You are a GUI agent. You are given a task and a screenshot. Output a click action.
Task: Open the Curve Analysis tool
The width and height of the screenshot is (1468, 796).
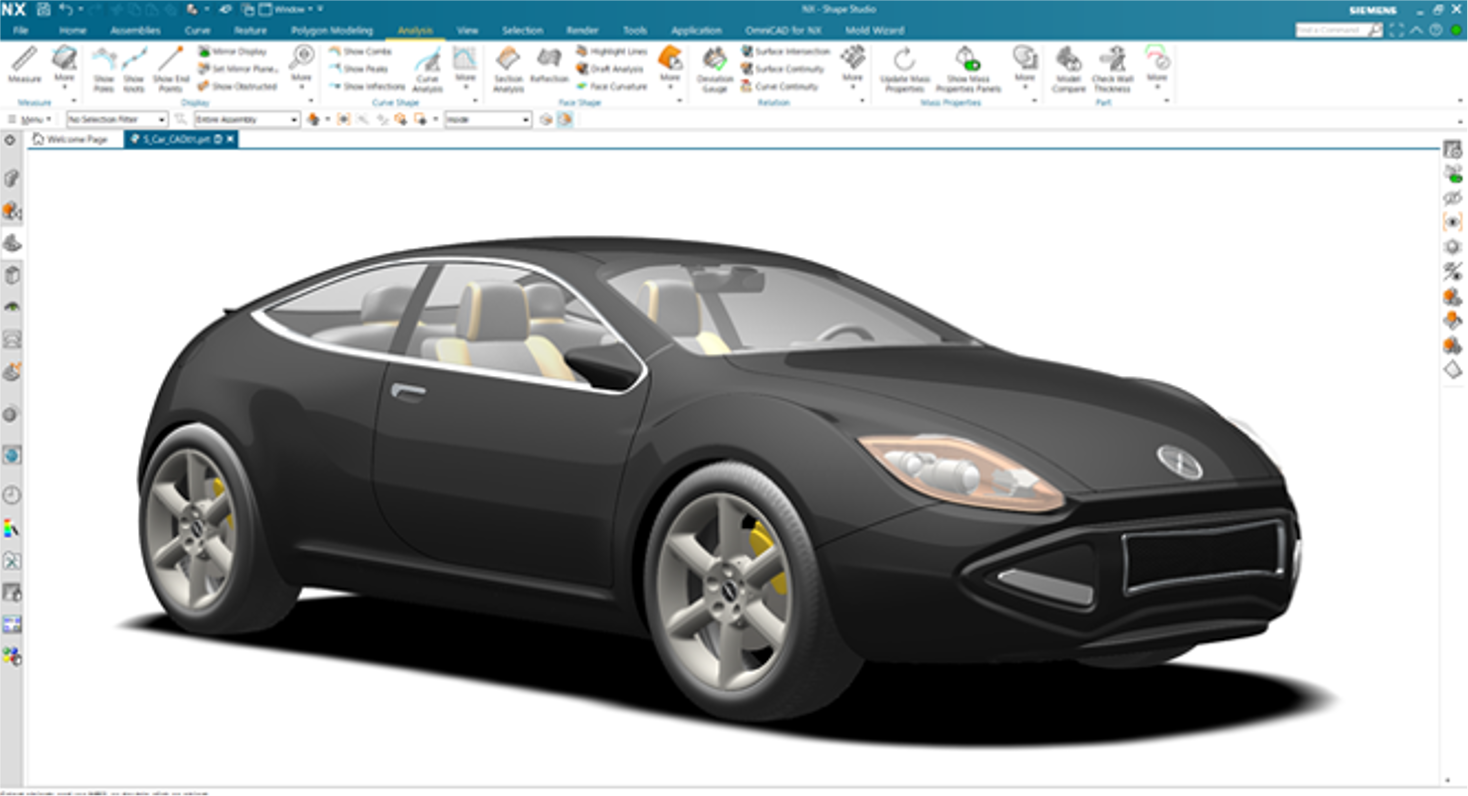[x=427, y=68]
